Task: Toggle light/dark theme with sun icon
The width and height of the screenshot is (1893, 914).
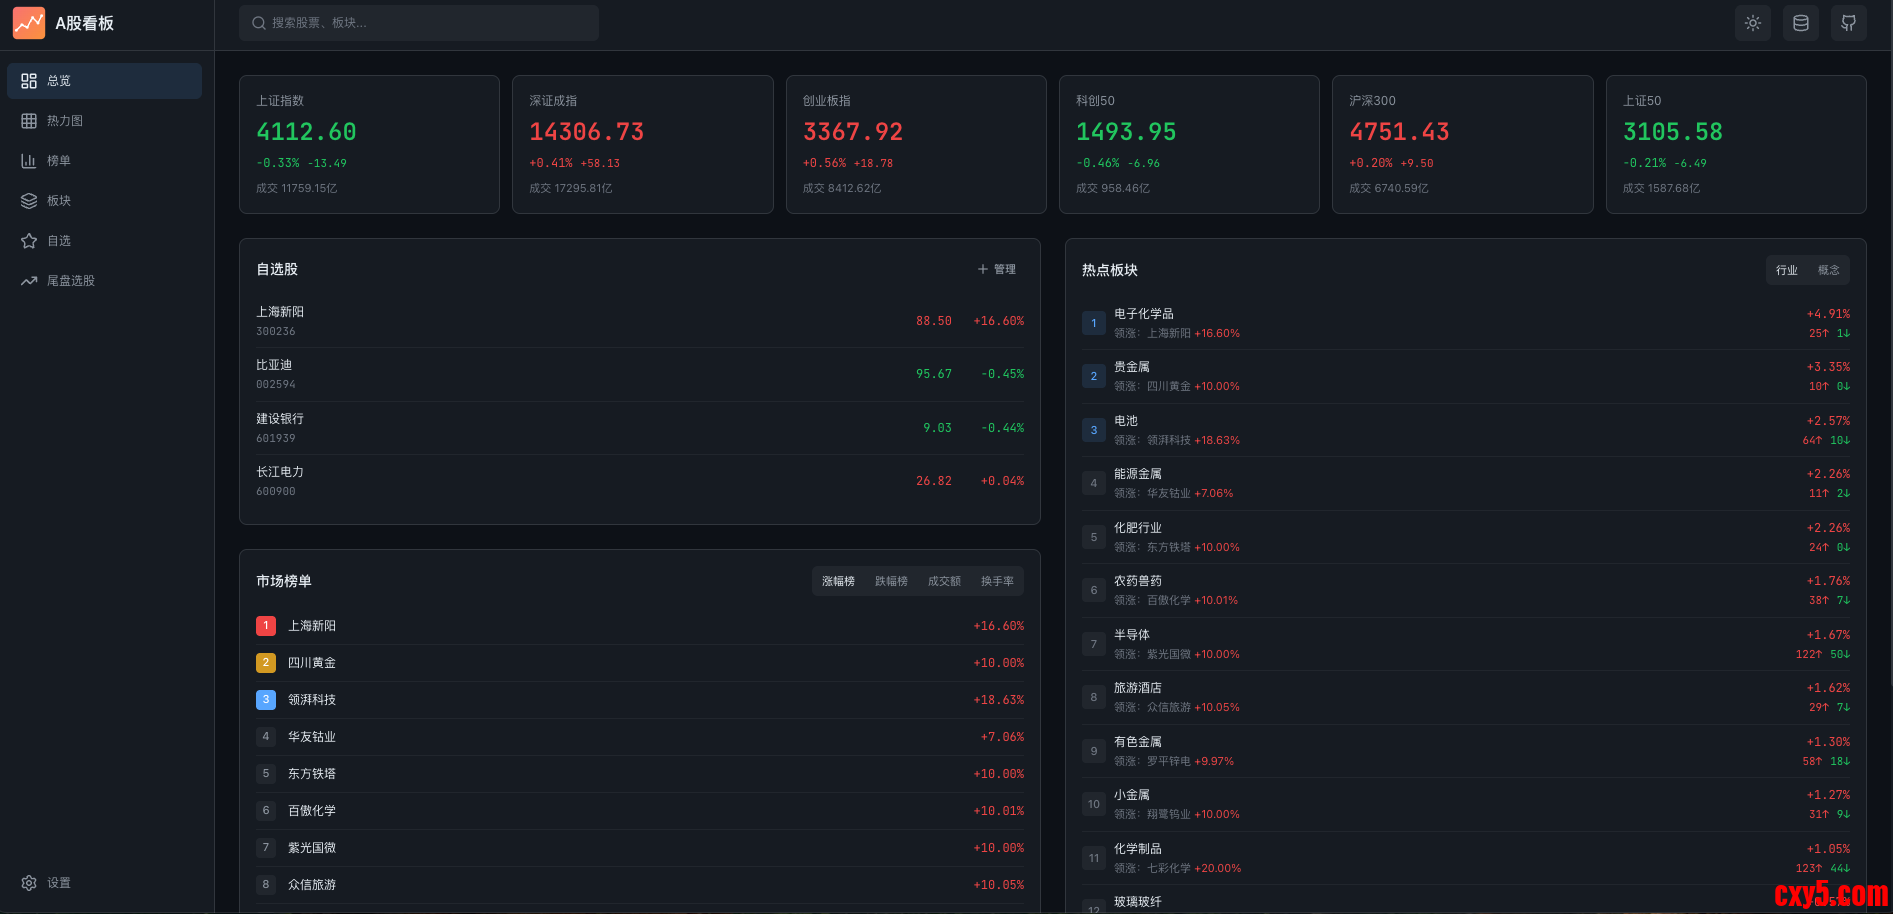Action: point(1752,23)
